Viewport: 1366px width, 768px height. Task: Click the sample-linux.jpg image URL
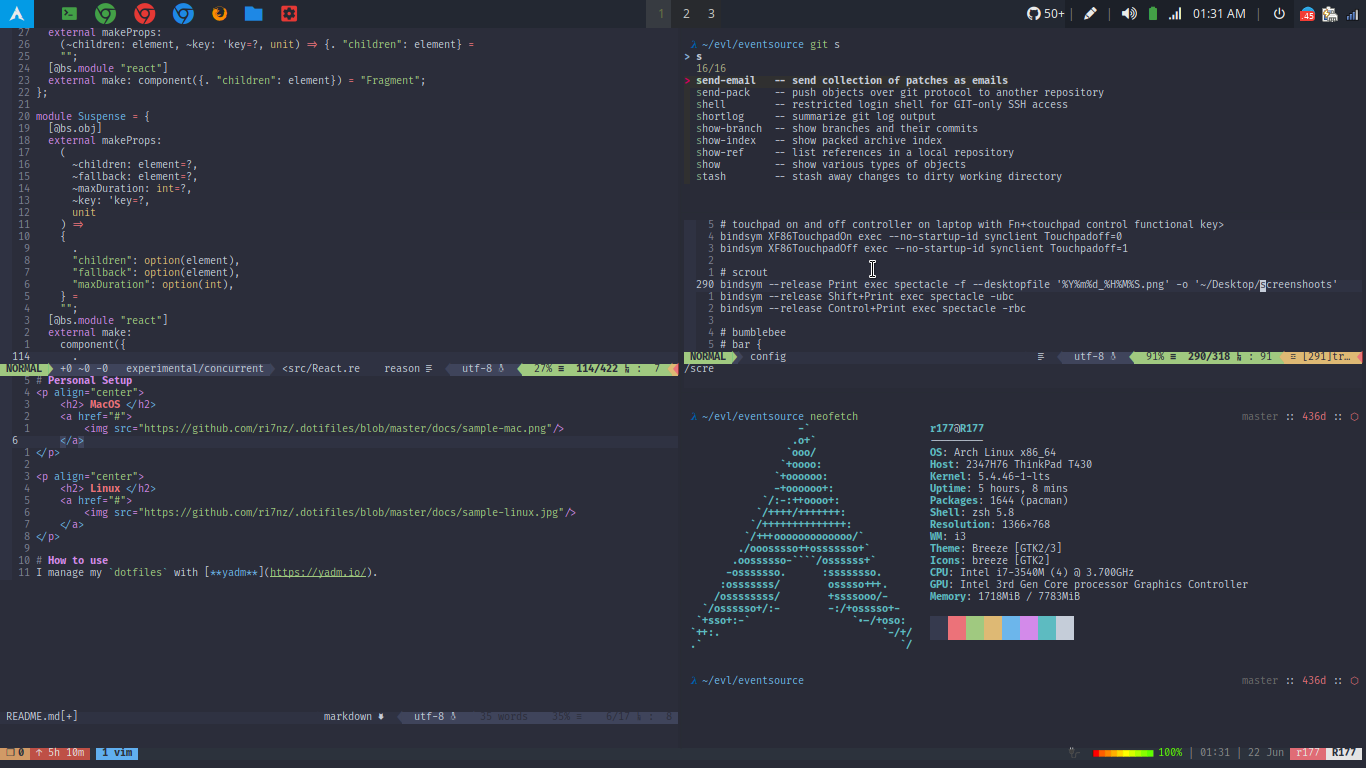353,512
